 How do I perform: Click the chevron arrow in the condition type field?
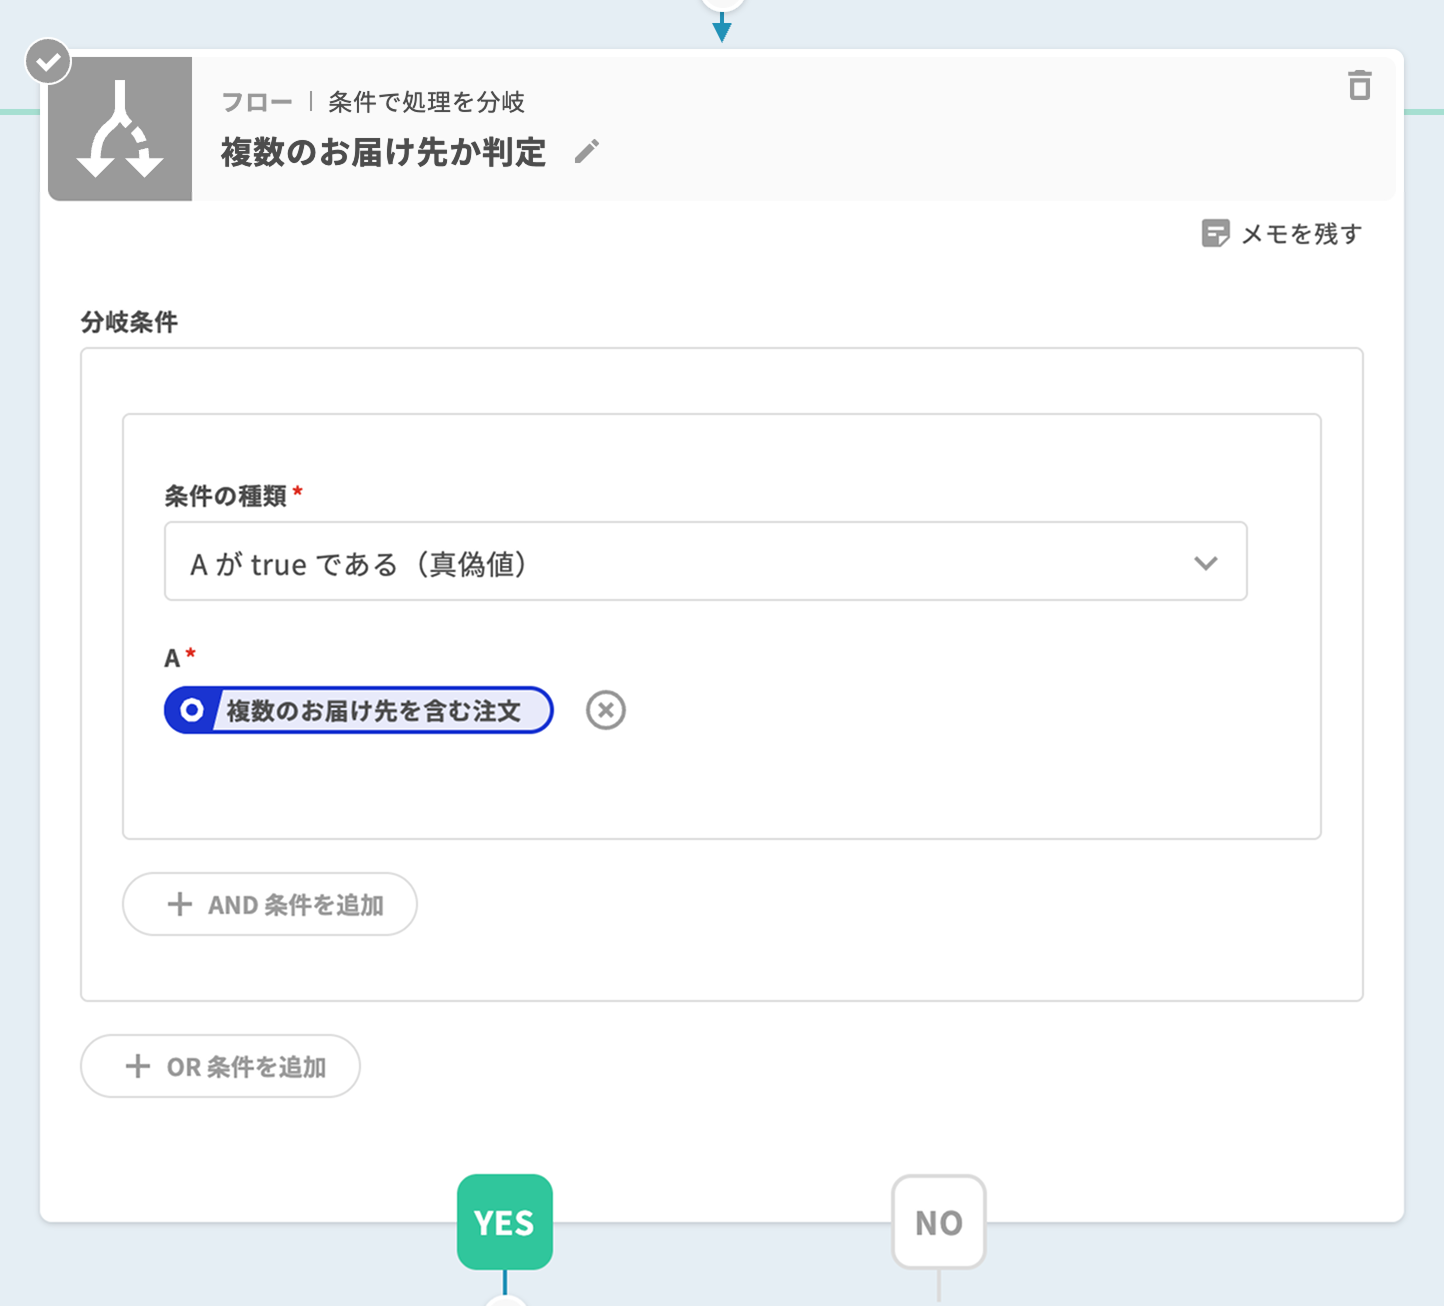tap(1206, 563)
